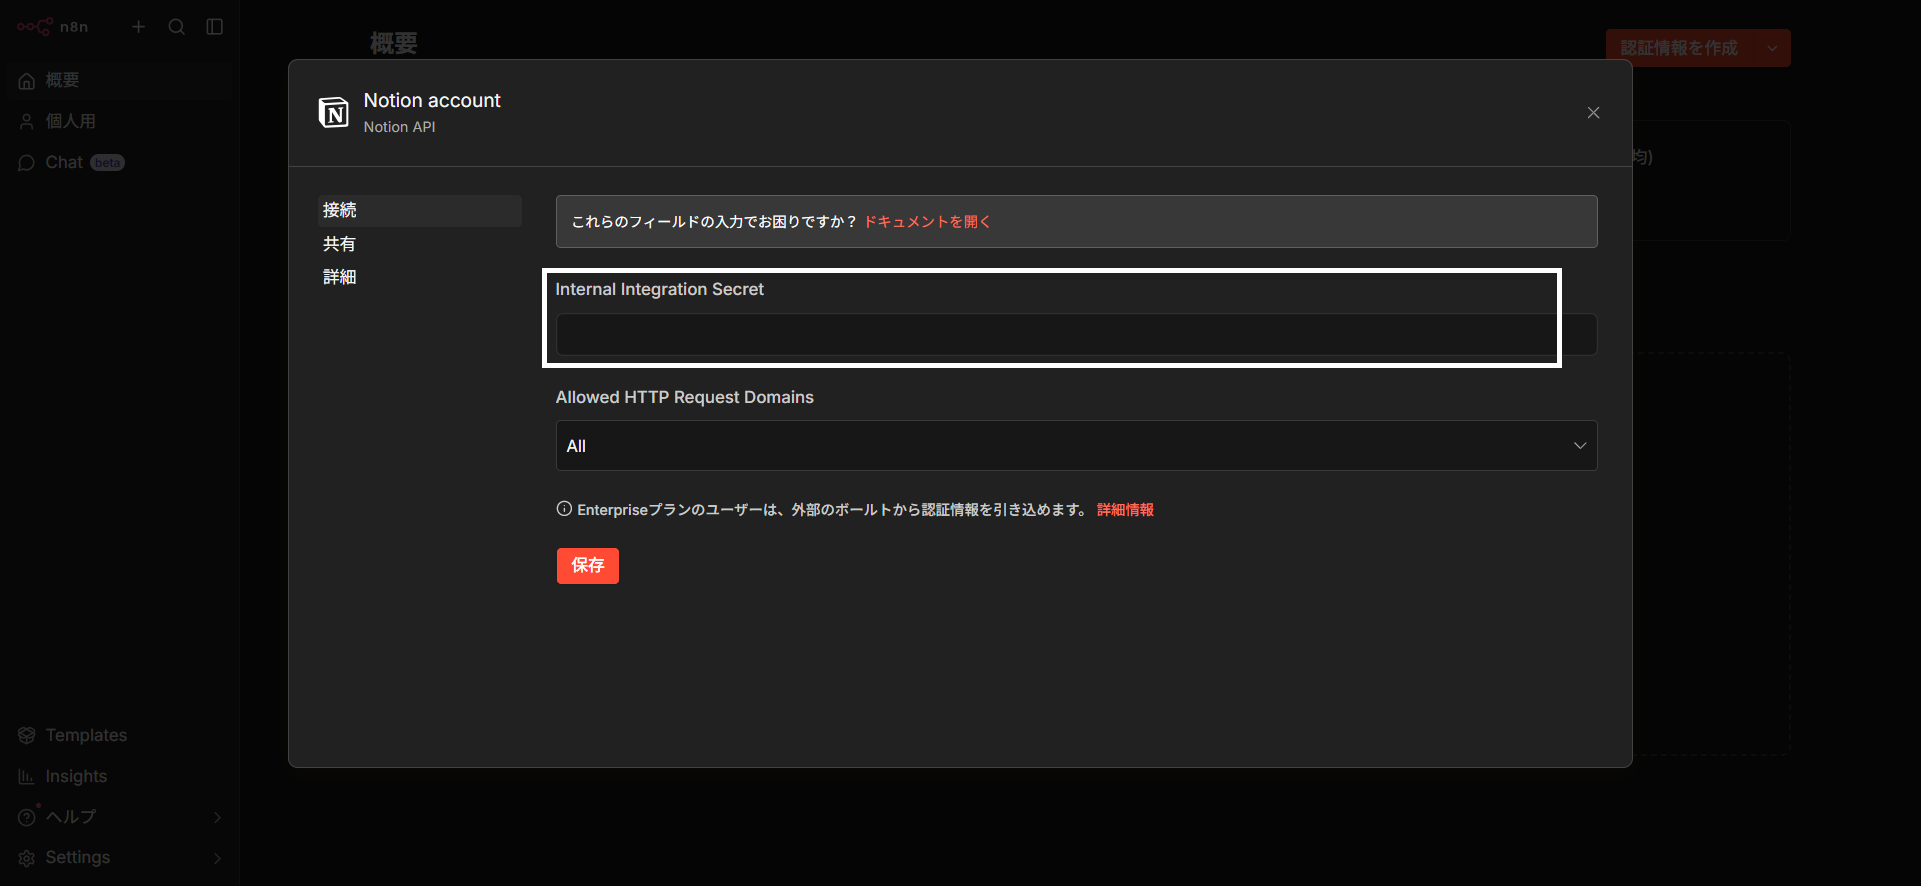The width and height of the screenshot is (1921, 886).
Task: Click the Notion account title text
Action: [x=432, y=100]
